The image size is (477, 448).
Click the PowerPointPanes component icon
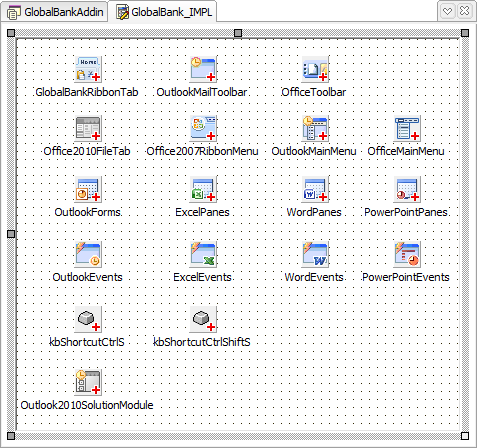click(407, 189)
